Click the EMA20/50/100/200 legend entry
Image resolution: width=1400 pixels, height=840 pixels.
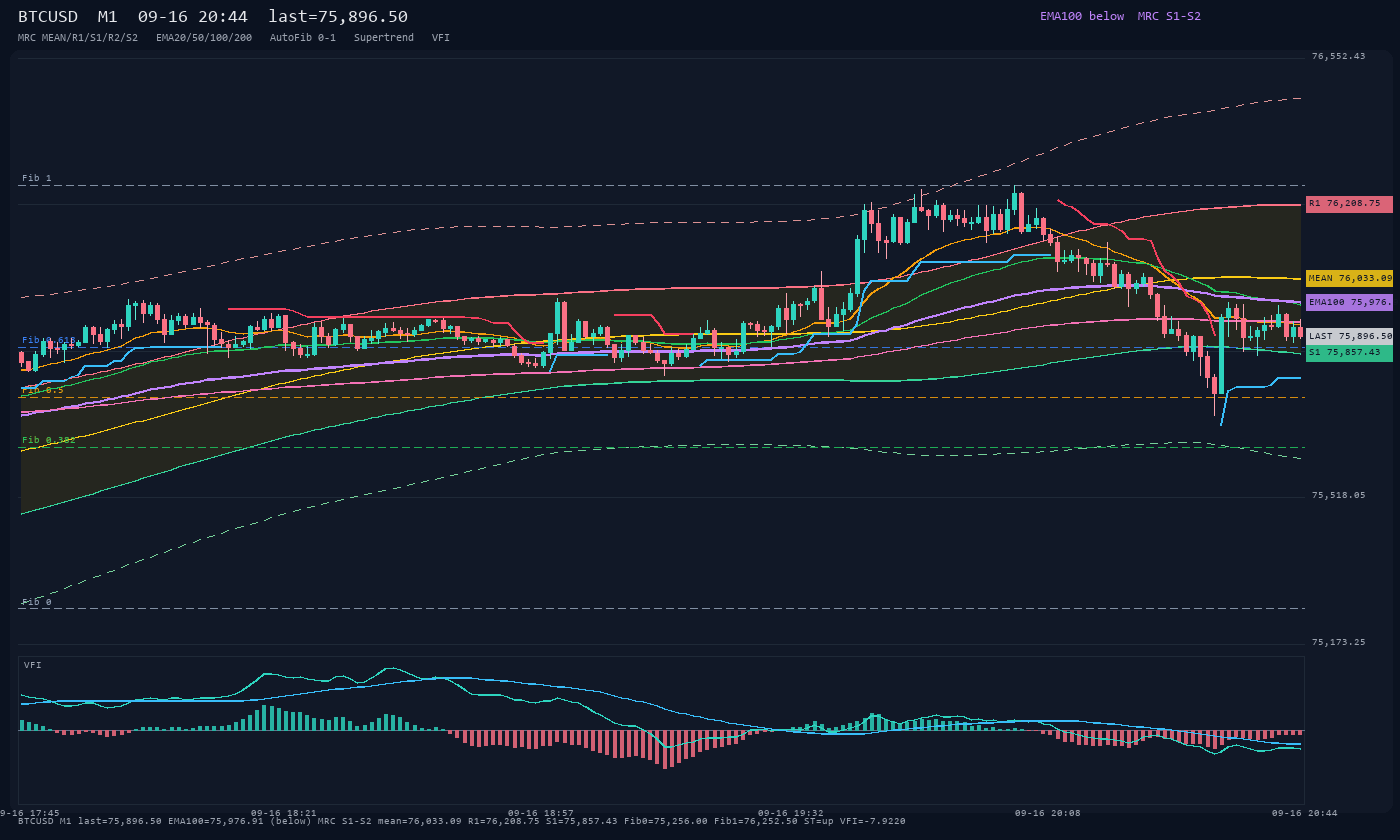(204, 37)
